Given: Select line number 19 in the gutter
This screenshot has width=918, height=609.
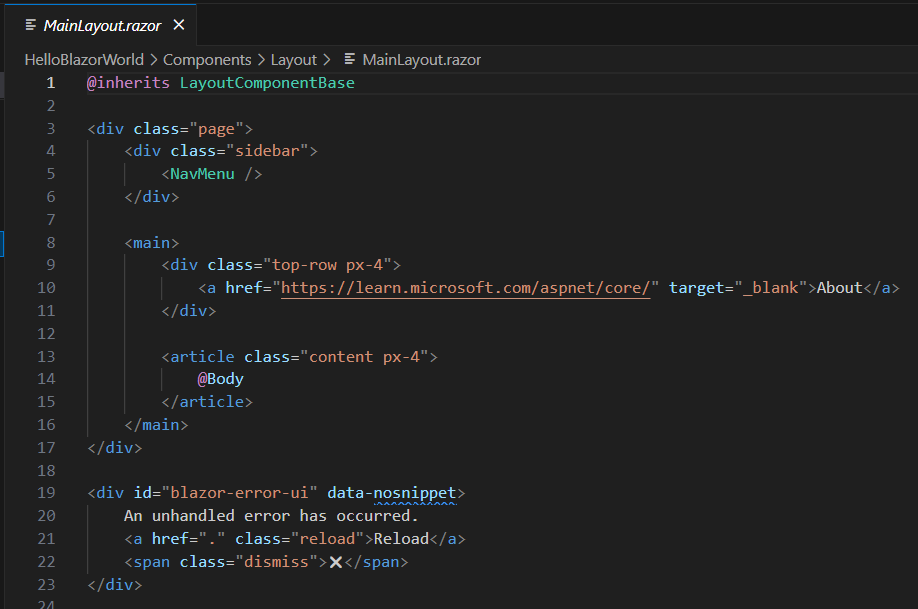Looking at the screenshot, I should pos(46,492).
